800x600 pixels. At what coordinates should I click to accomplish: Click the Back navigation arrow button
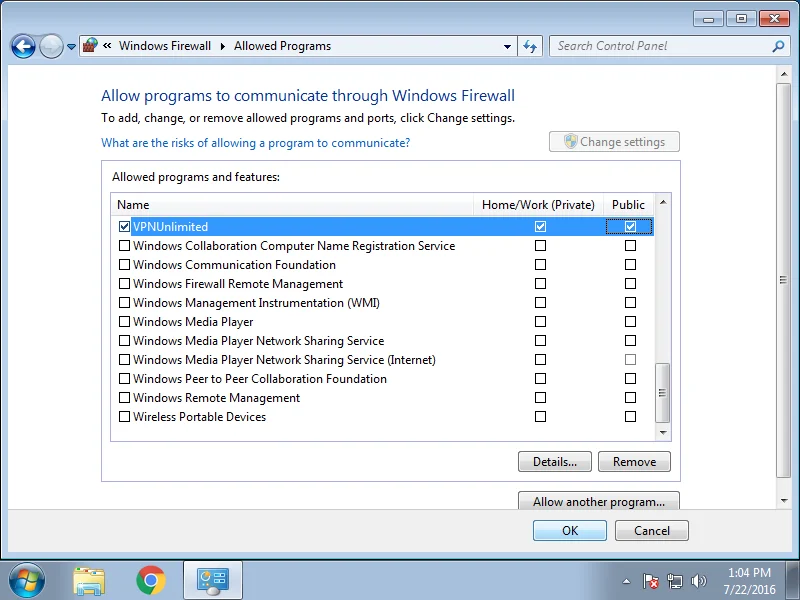(23, 46)
